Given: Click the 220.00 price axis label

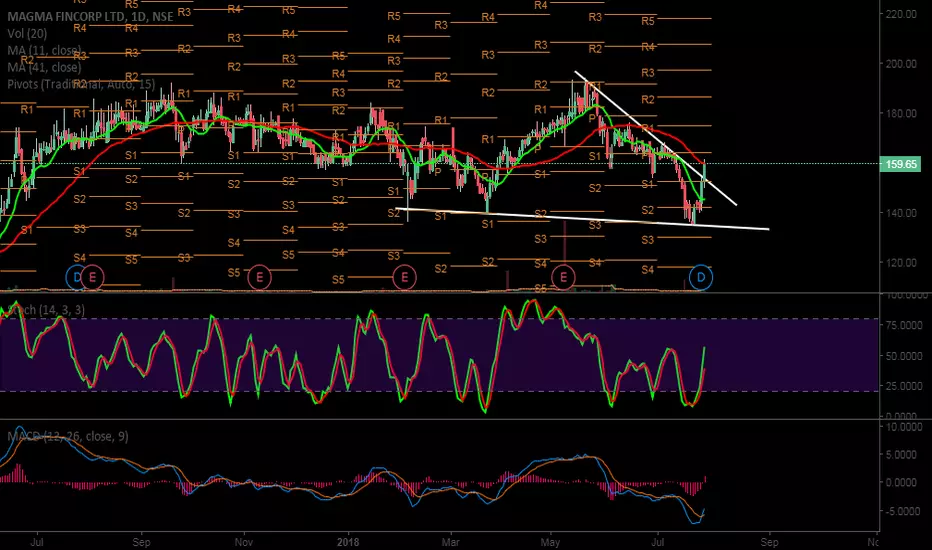Looking at the screenshot, I should (900, 14).
